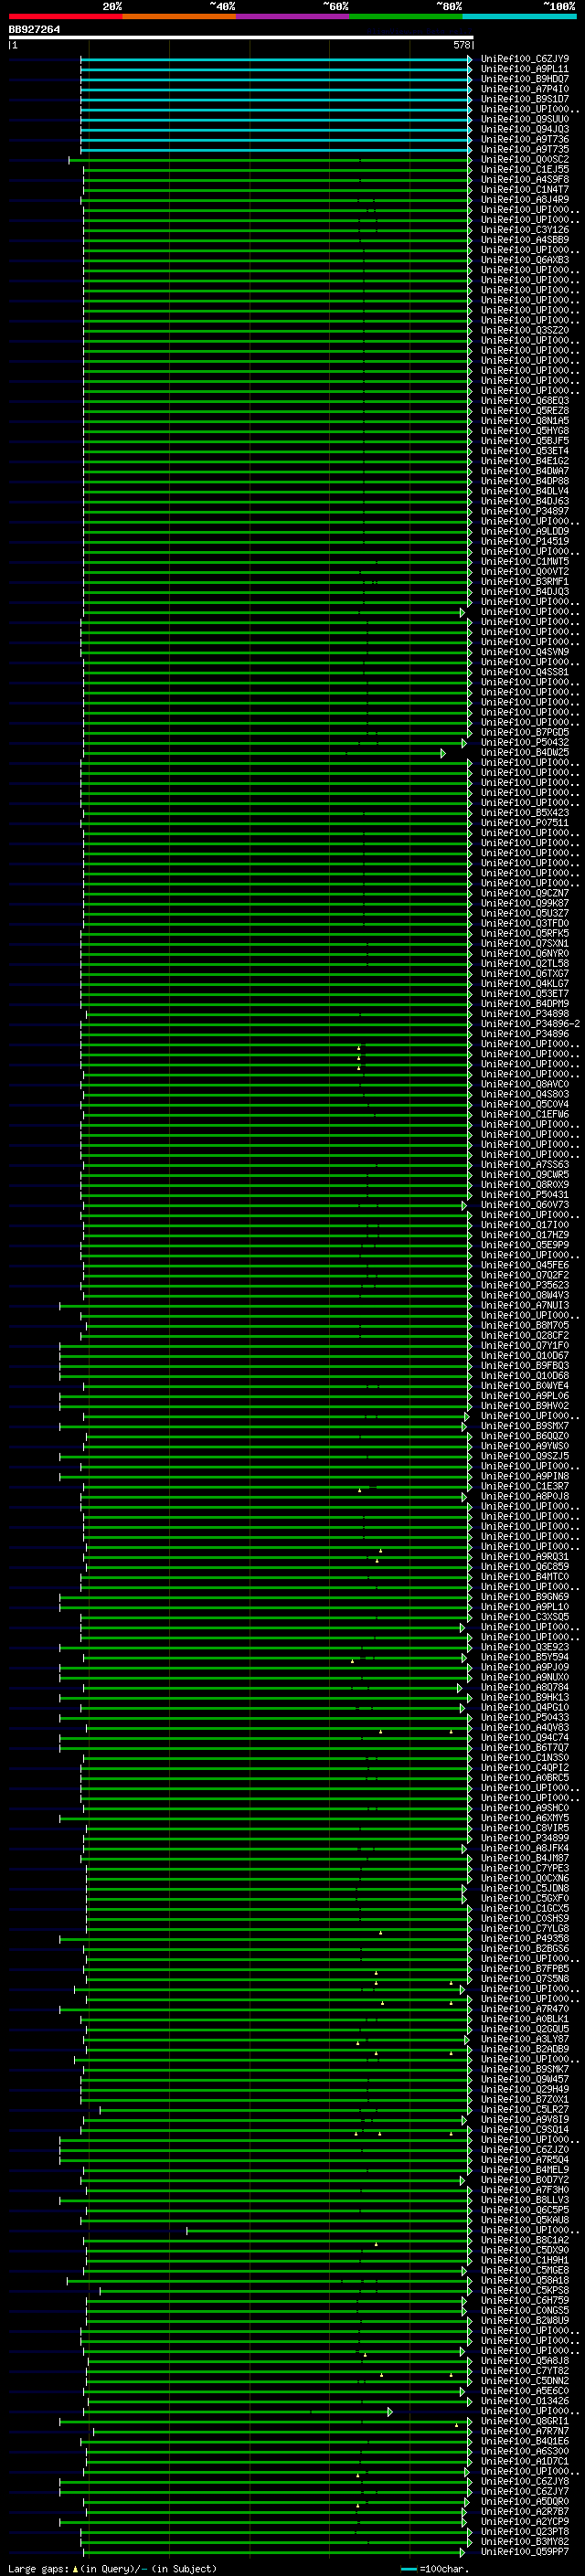This screenshot has height=2576, width=585.
Task: Select hit UniRef100_C1EJ55
Action: tap(525, 170)
